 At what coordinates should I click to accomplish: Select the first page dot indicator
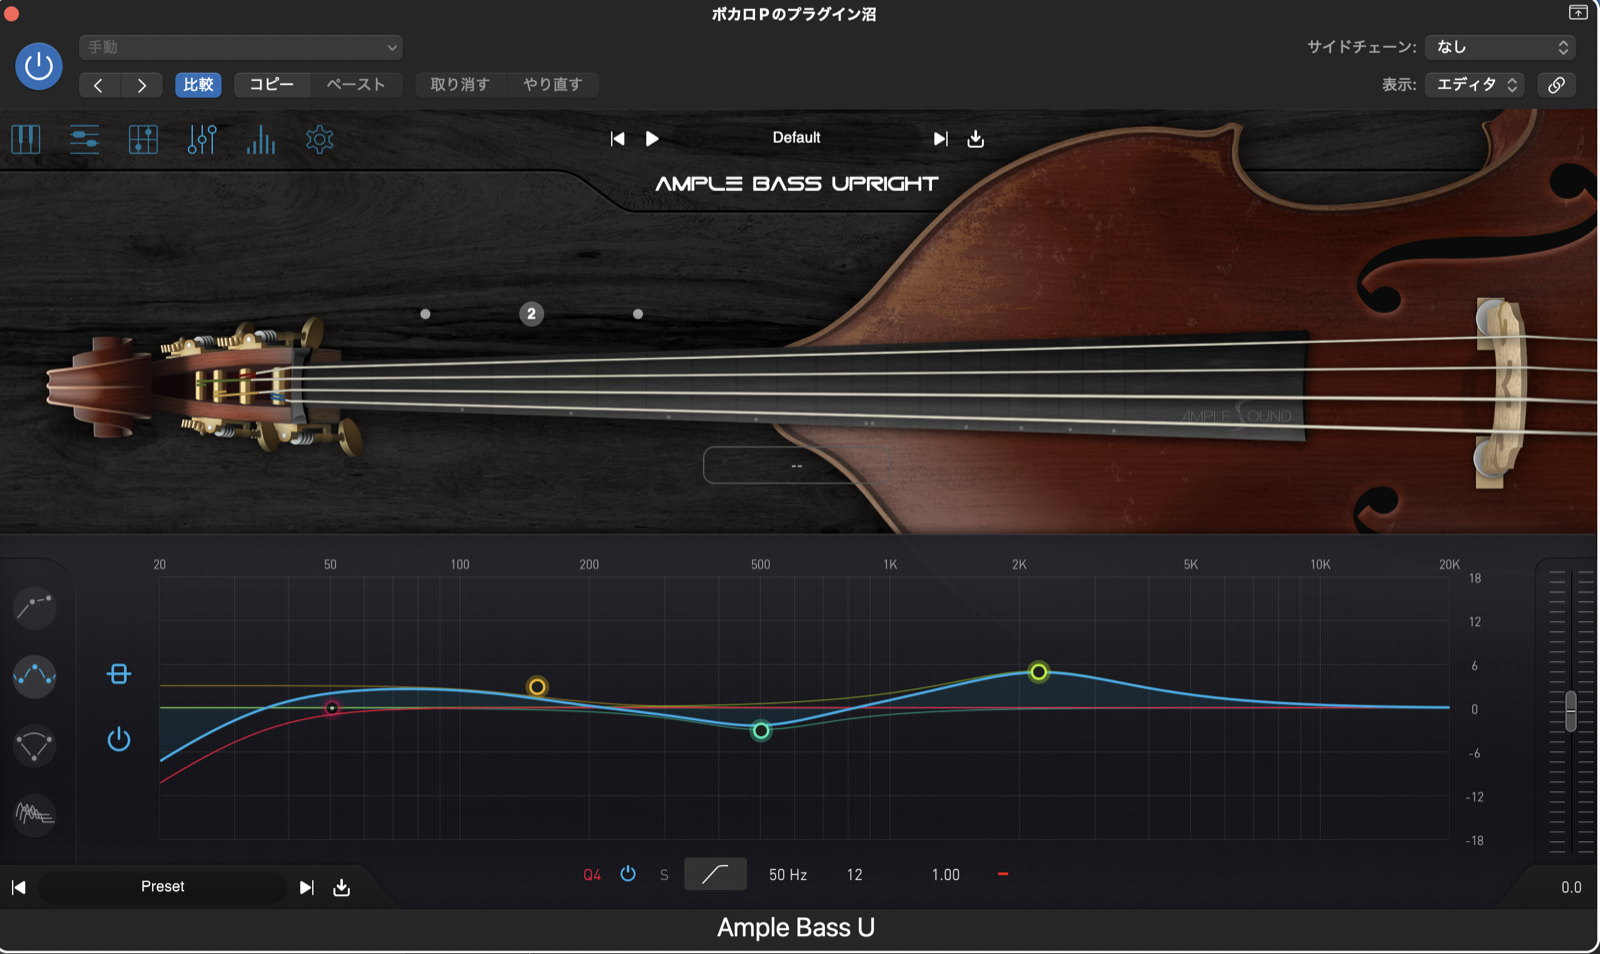tap(425, 314)
